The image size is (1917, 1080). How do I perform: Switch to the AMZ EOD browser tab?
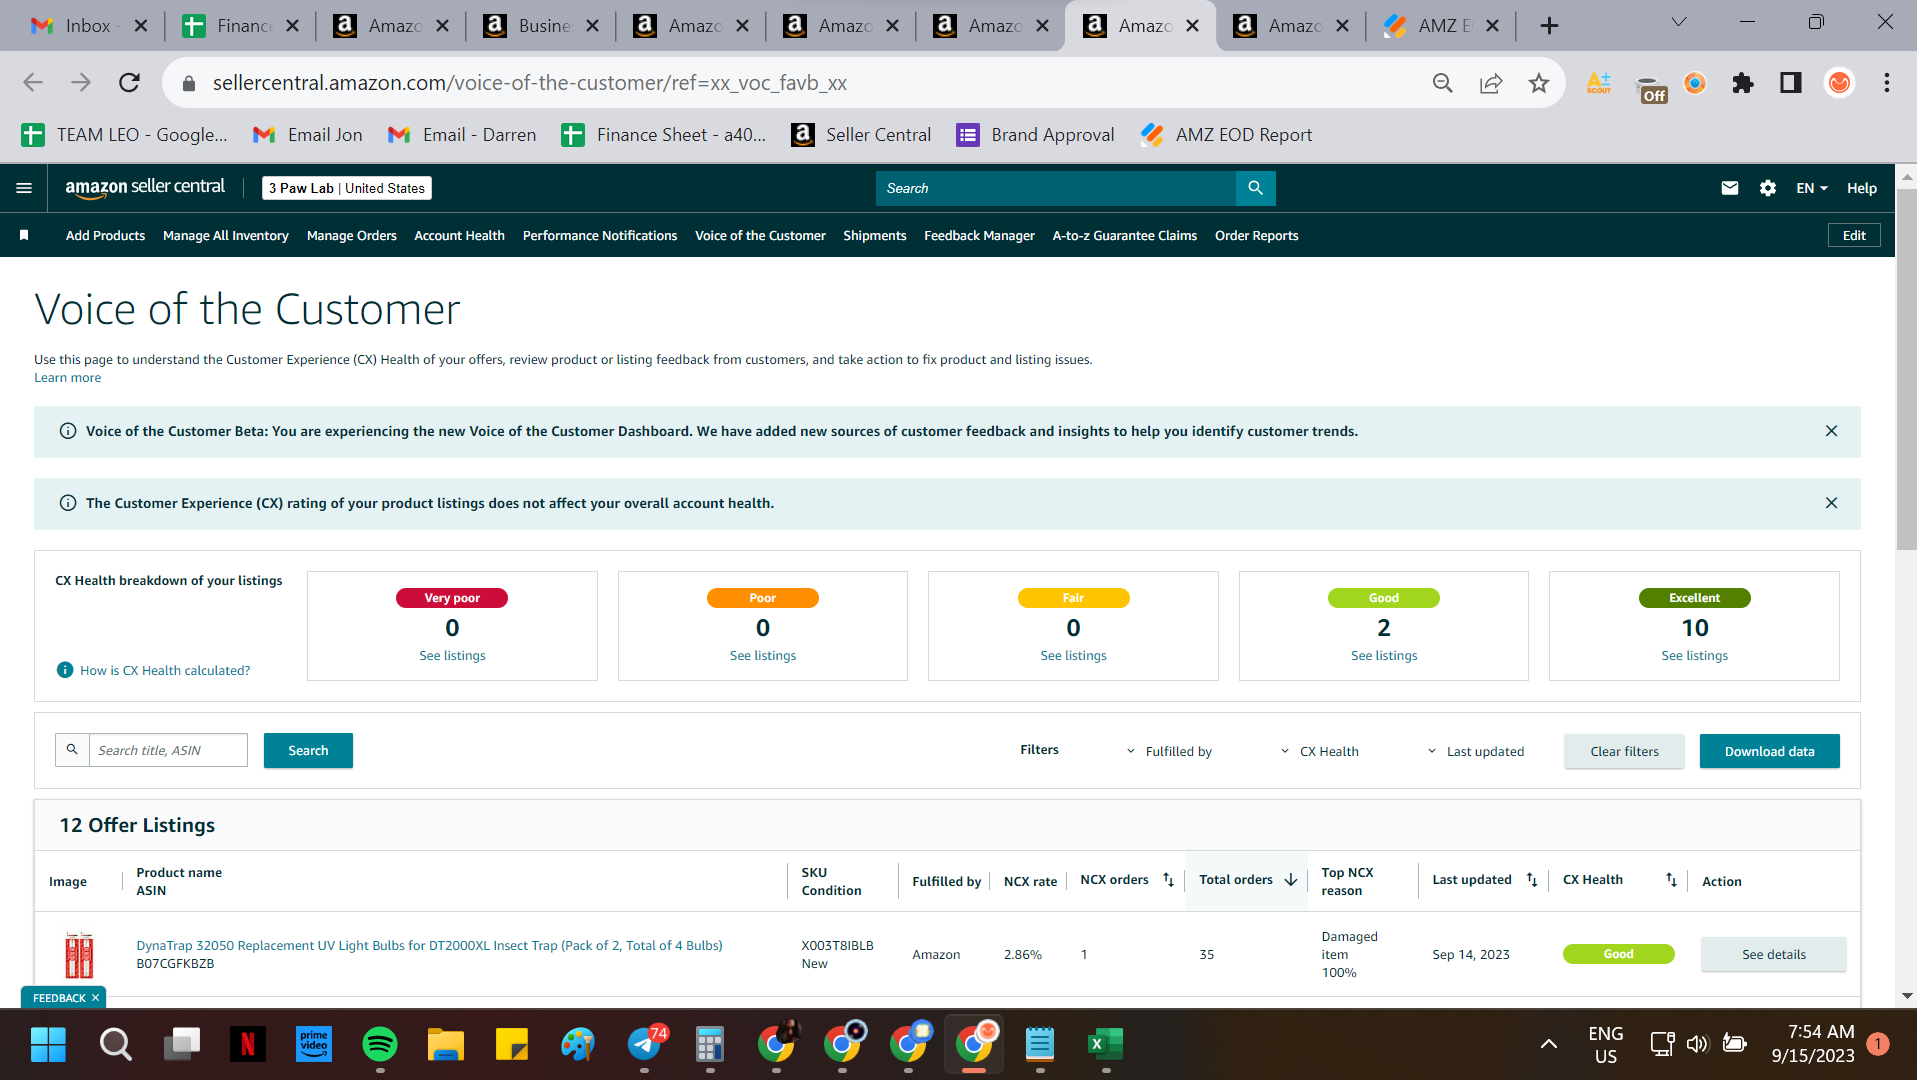(1440, 26)
